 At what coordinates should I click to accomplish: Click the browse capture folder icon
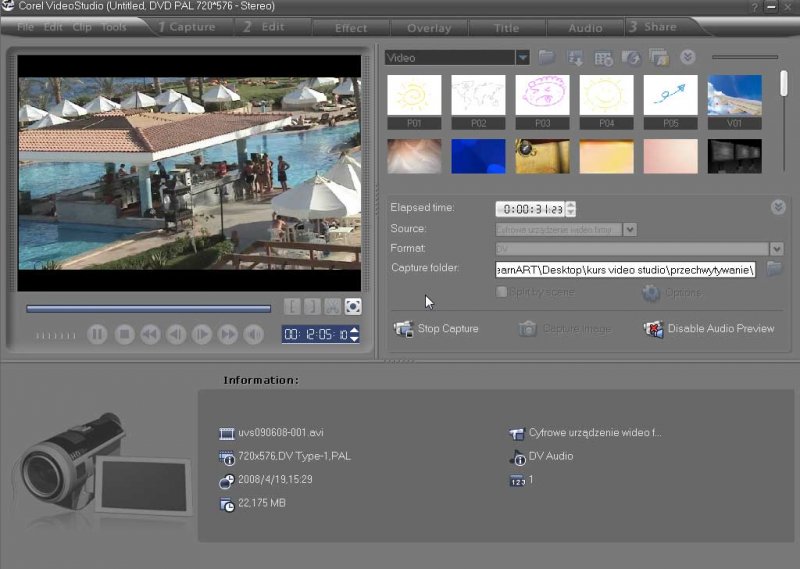point(774,269)
